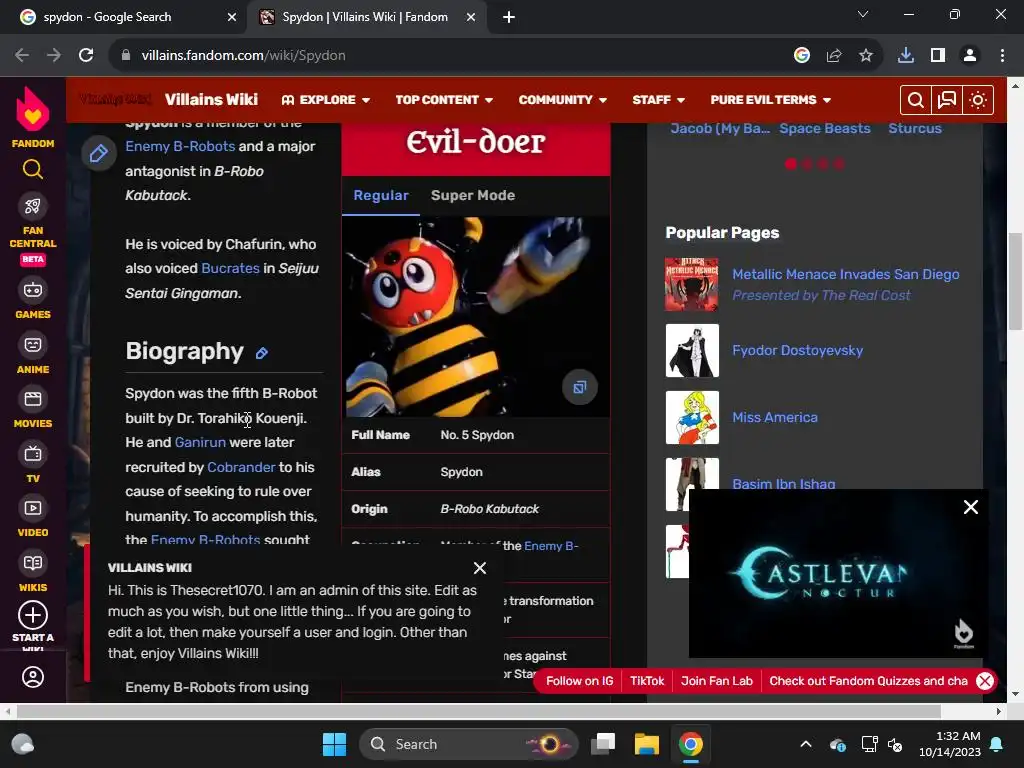Open the Windows Start menu
Image resolution: width=1024 pixels, height=768 pixels.
tap(334, 744)
